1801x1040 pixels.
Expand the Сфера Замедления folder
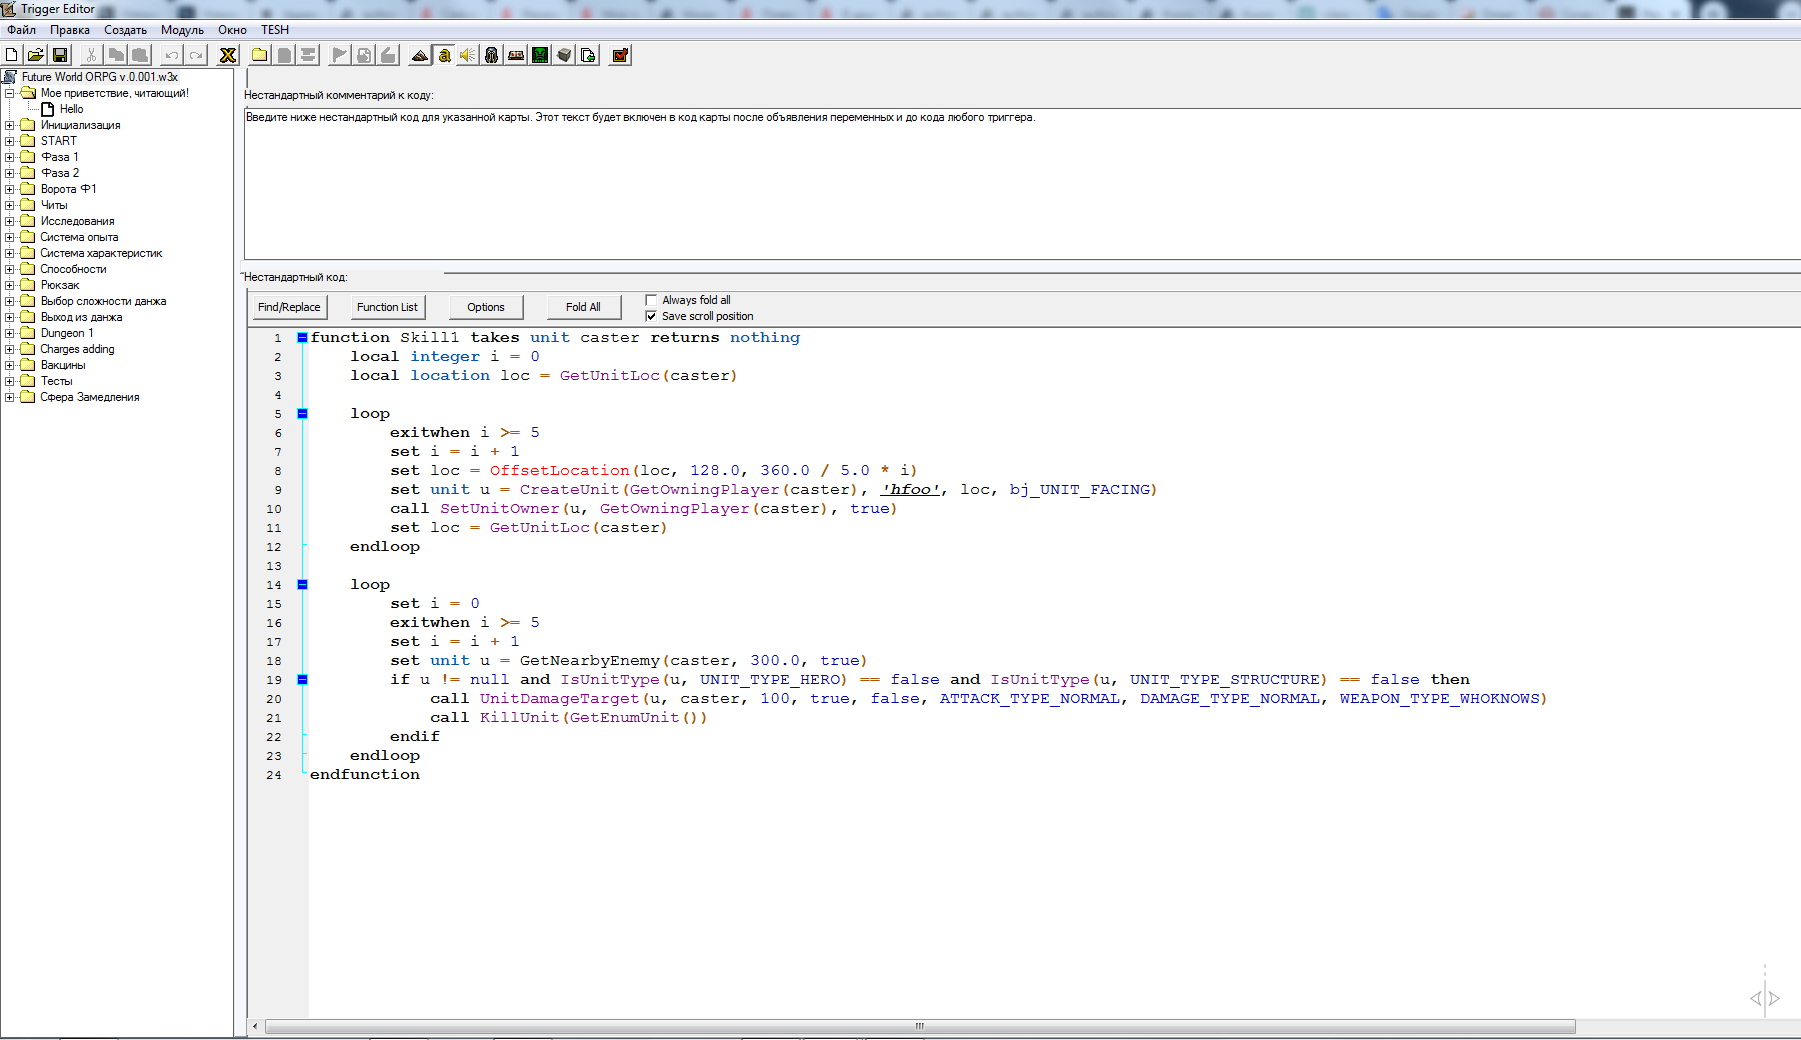click(x=10, y=397)
